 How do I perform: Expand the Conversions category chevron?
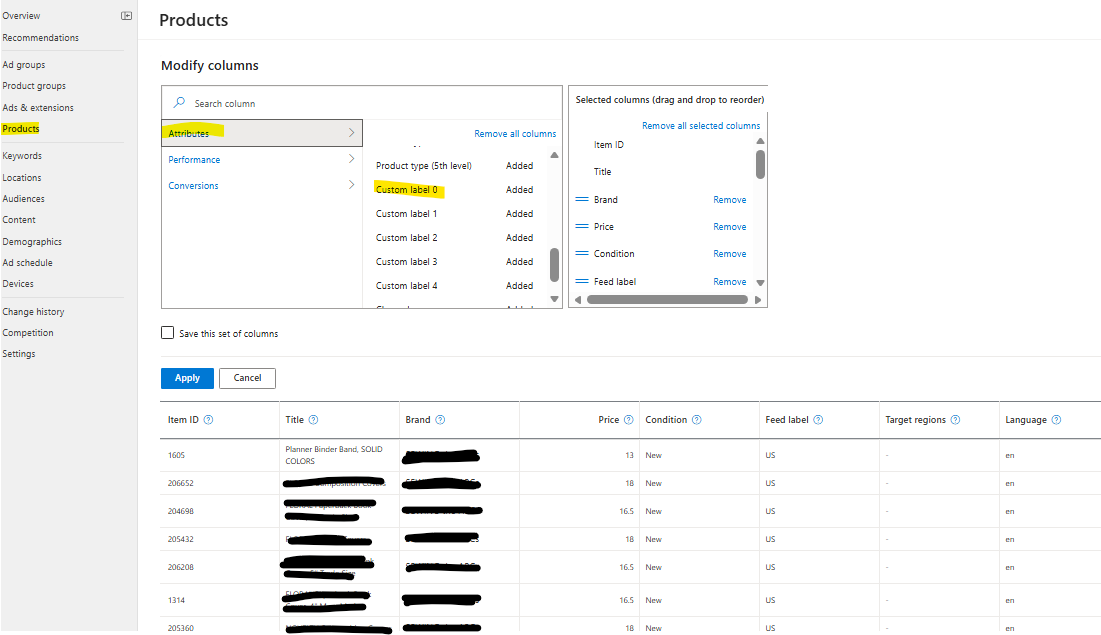pos(351,185)
